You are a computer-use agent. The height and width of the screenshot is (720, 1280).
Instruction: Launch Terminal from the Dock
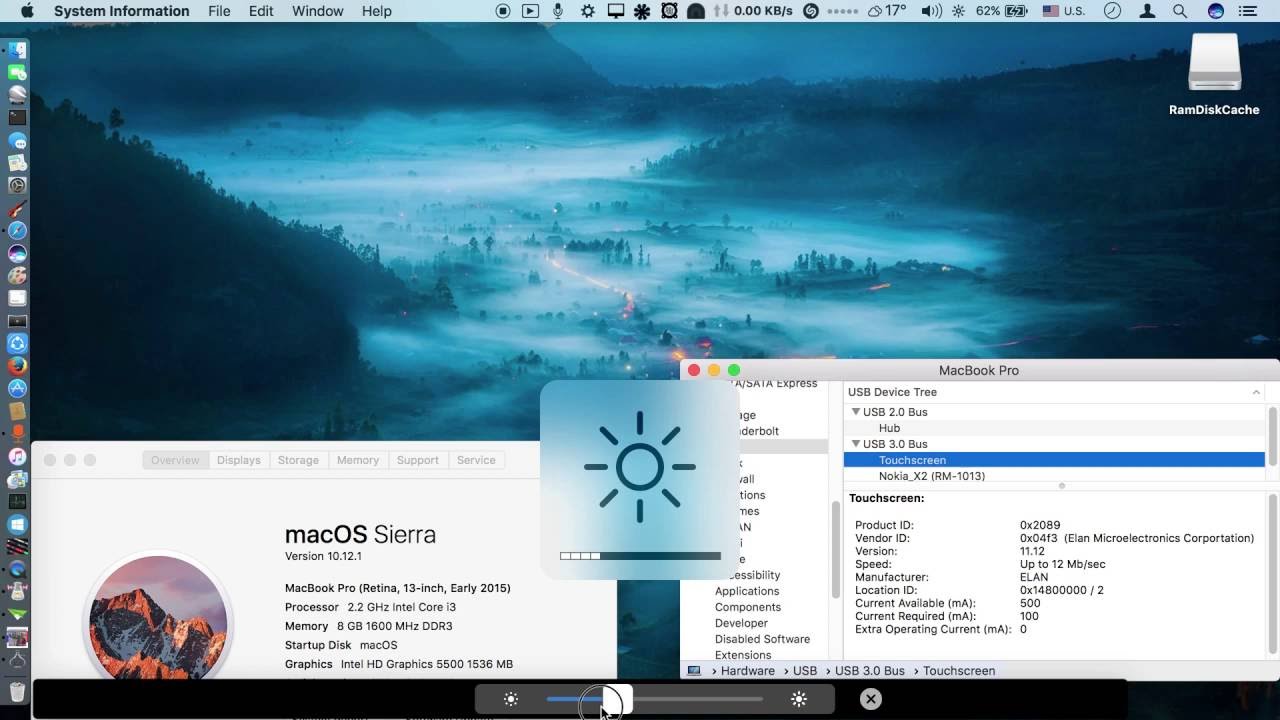click(17, 117)
